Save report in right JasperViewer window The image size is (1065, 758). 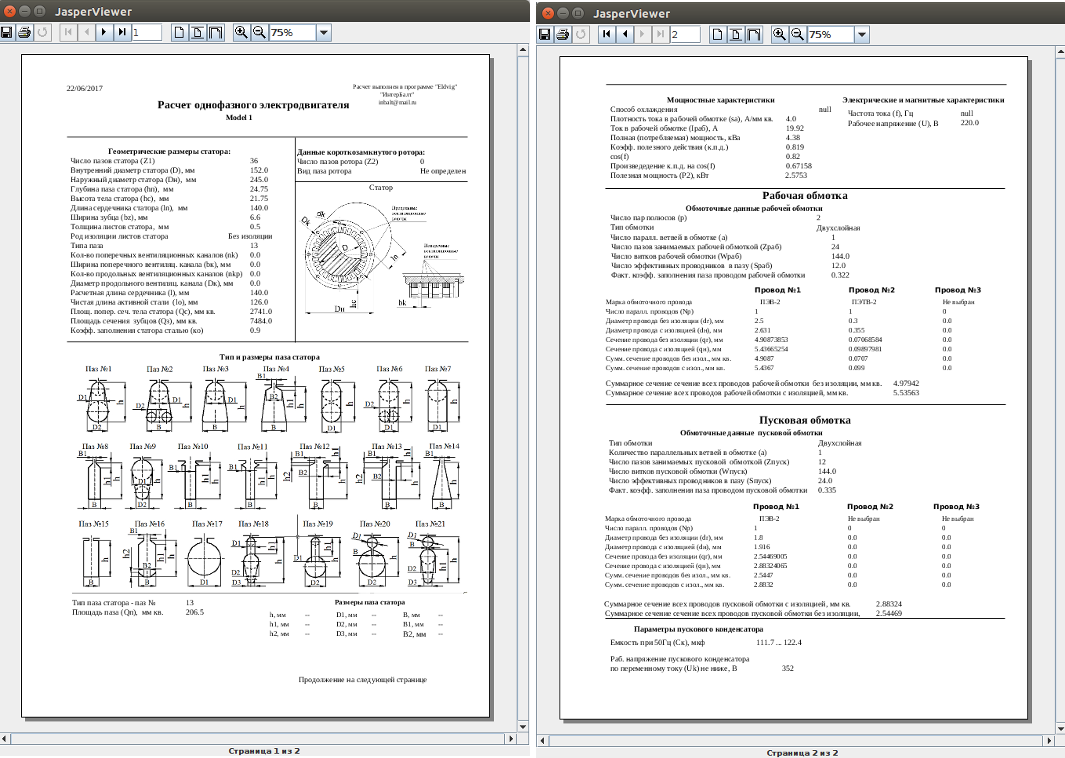(x=545, y=34)
